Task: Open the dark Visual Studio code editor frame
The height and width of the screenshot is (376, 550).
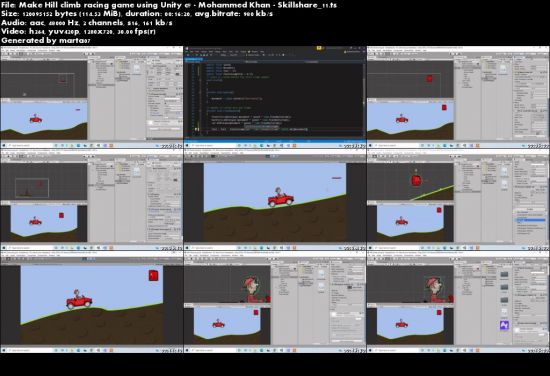Action: (275, 97)
